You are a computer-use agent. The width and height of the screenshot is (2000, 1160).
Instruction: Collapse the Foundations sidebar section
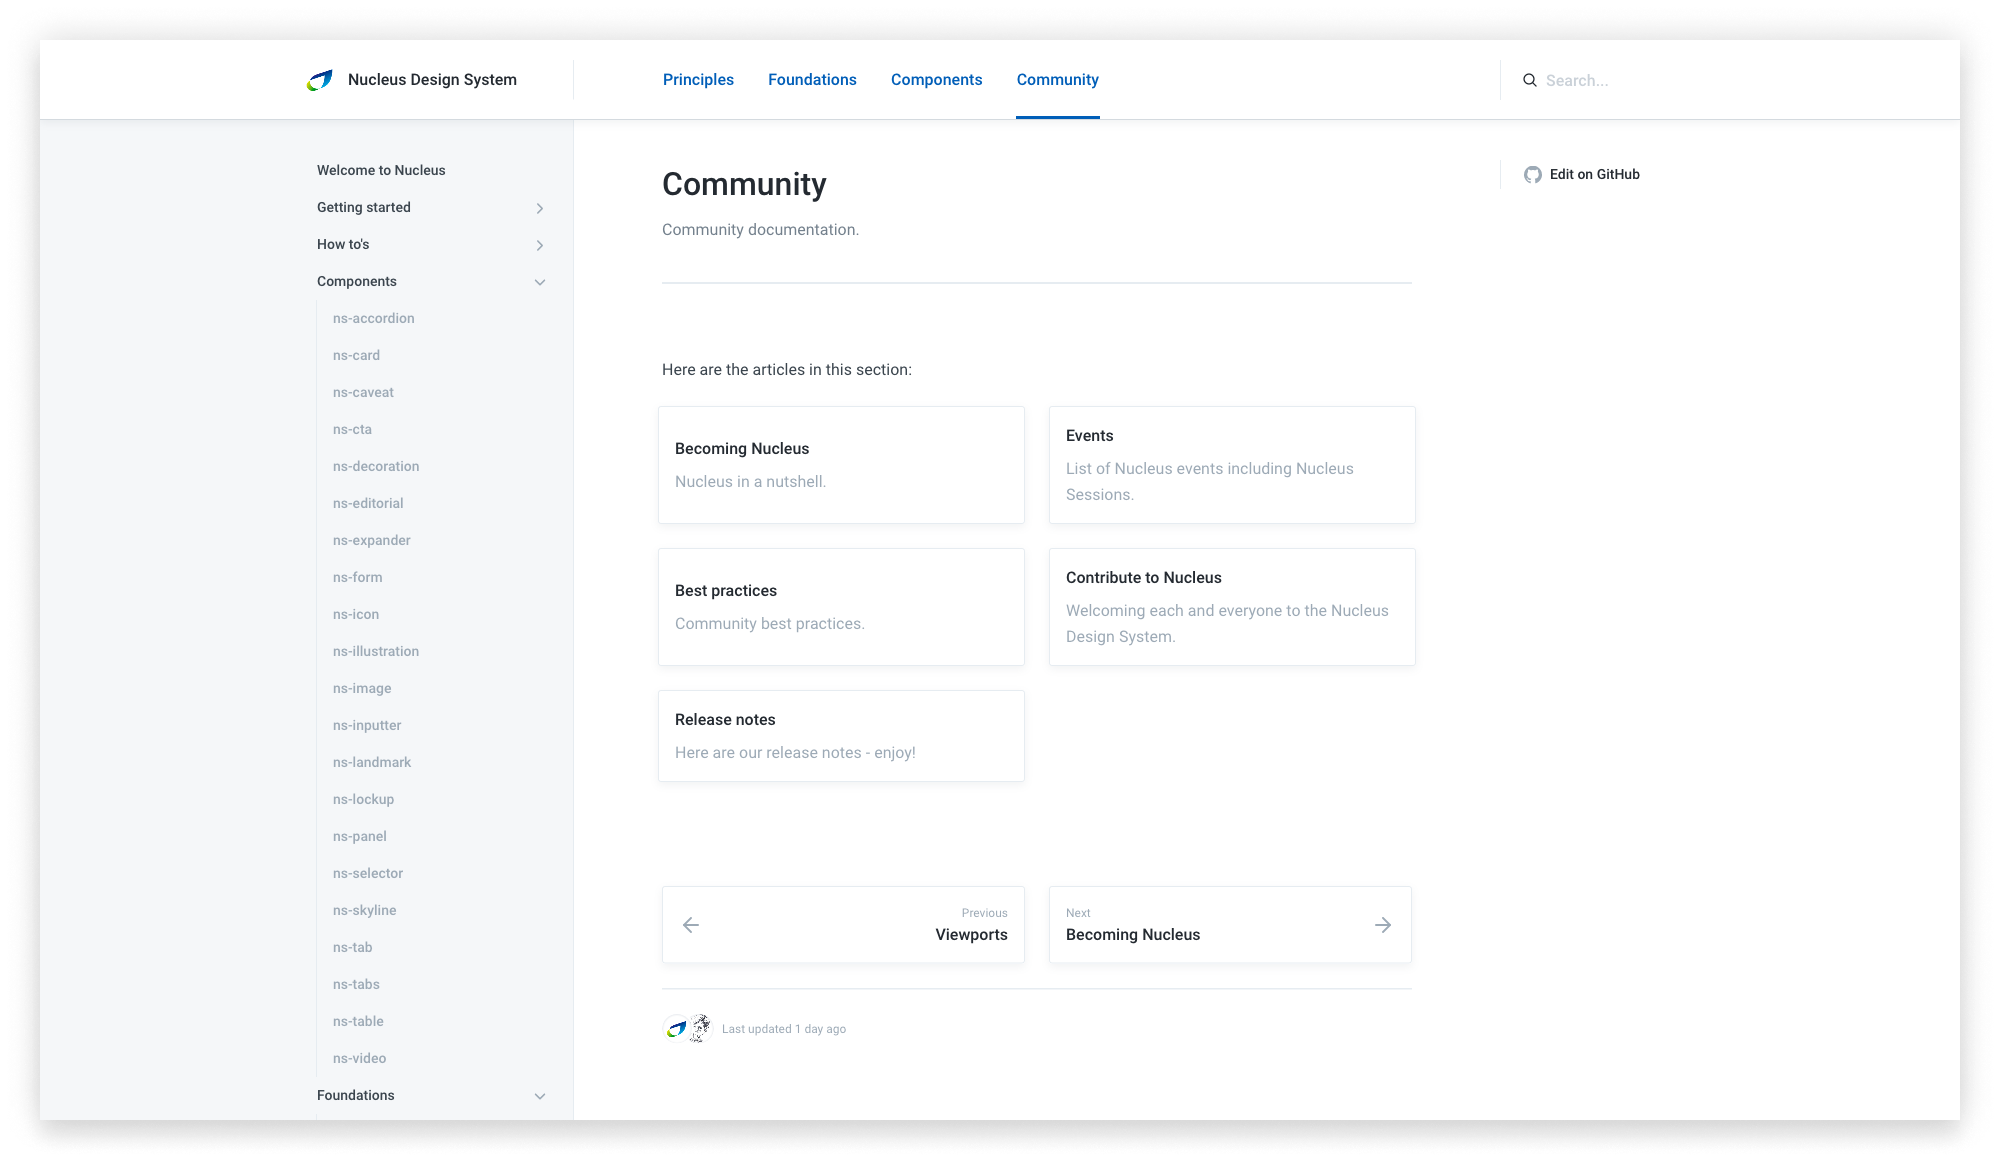(540, 1096)
